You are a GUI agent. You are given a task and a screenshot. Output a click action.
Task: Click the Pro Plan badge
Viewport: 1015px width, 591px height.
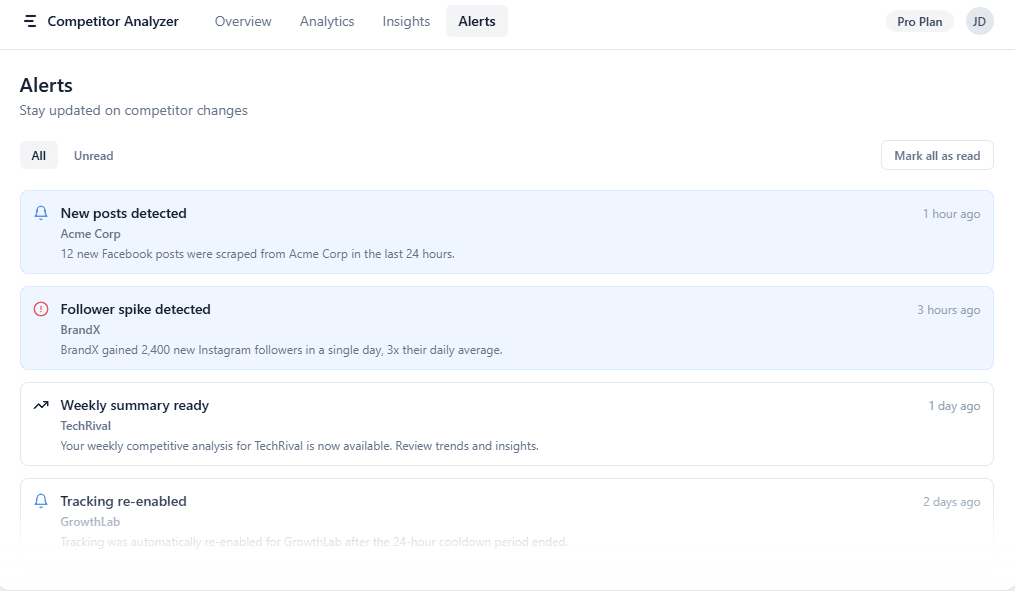918,20
